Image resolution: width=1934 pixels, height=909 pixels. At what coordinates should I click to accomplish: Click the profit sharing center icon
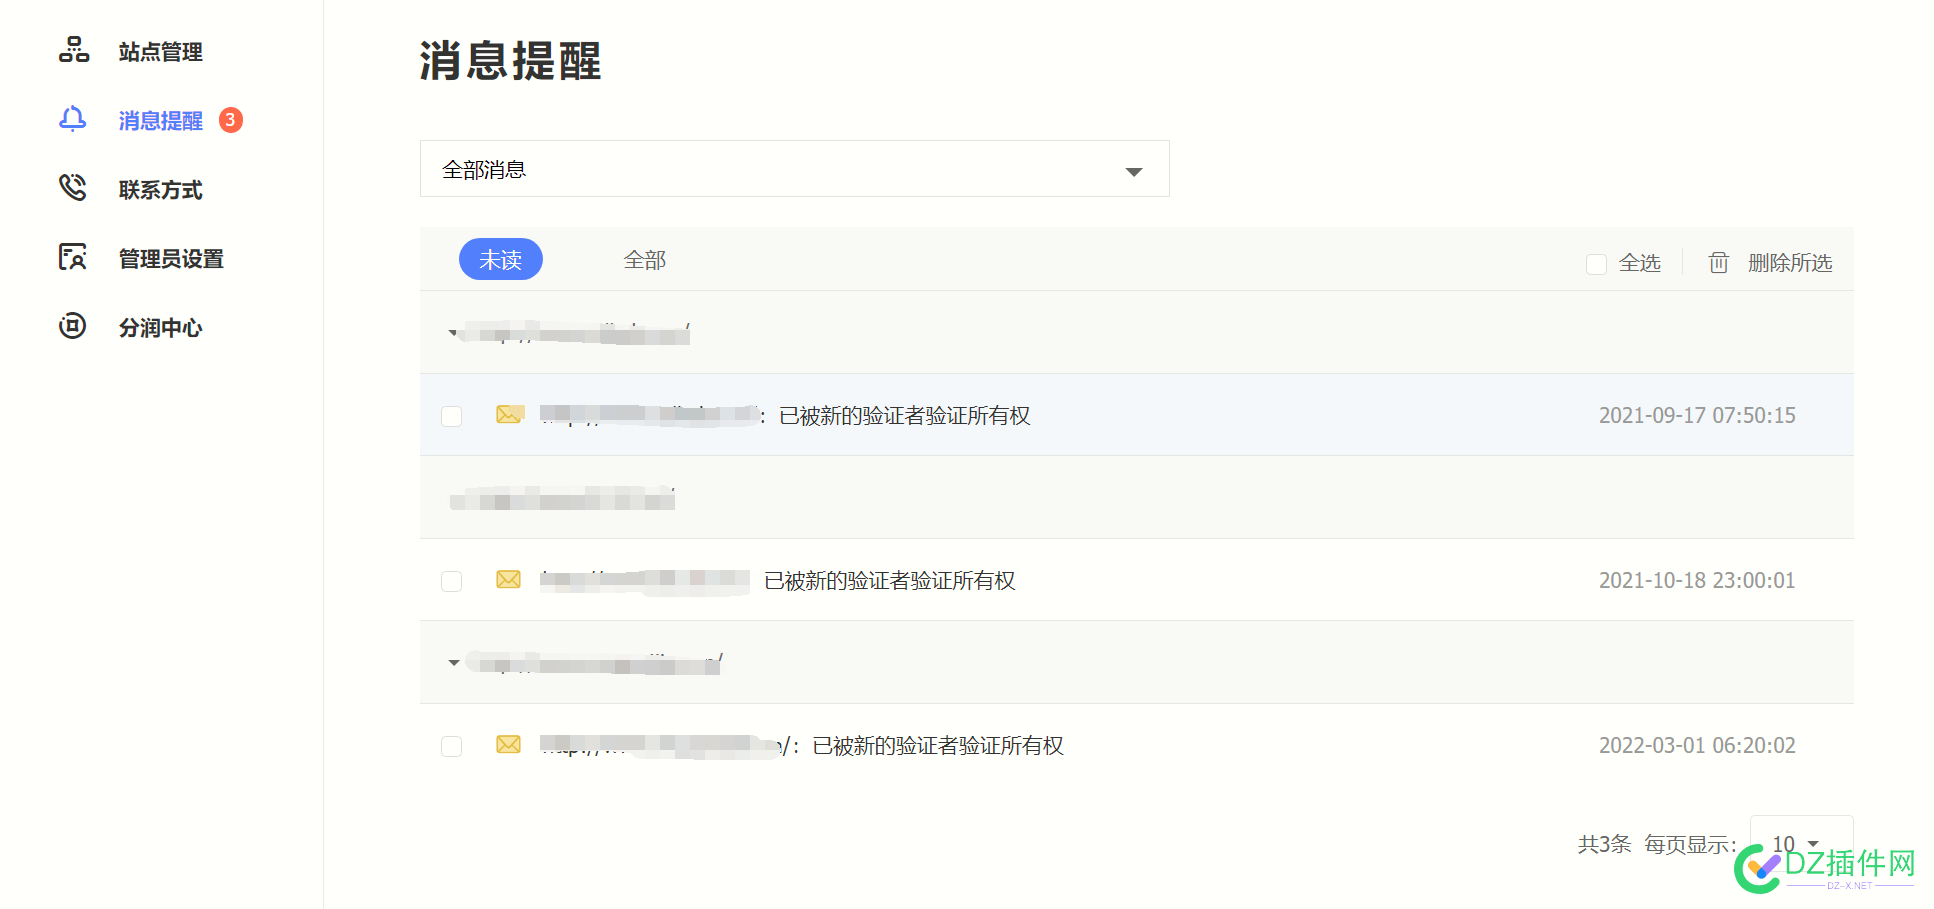(x=73, y=326)
